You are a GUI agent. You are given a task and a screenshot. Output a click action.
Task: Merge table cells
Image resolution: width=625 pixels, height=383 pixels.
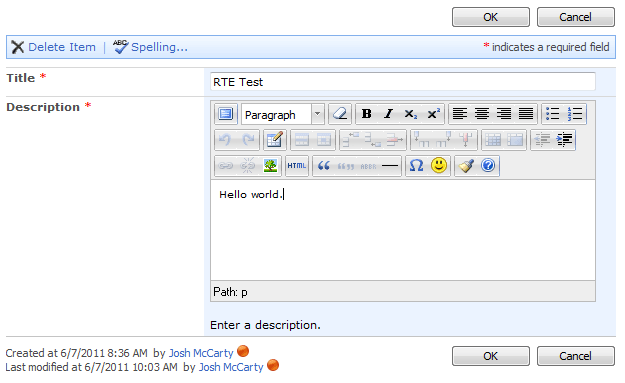coord(515,140)
